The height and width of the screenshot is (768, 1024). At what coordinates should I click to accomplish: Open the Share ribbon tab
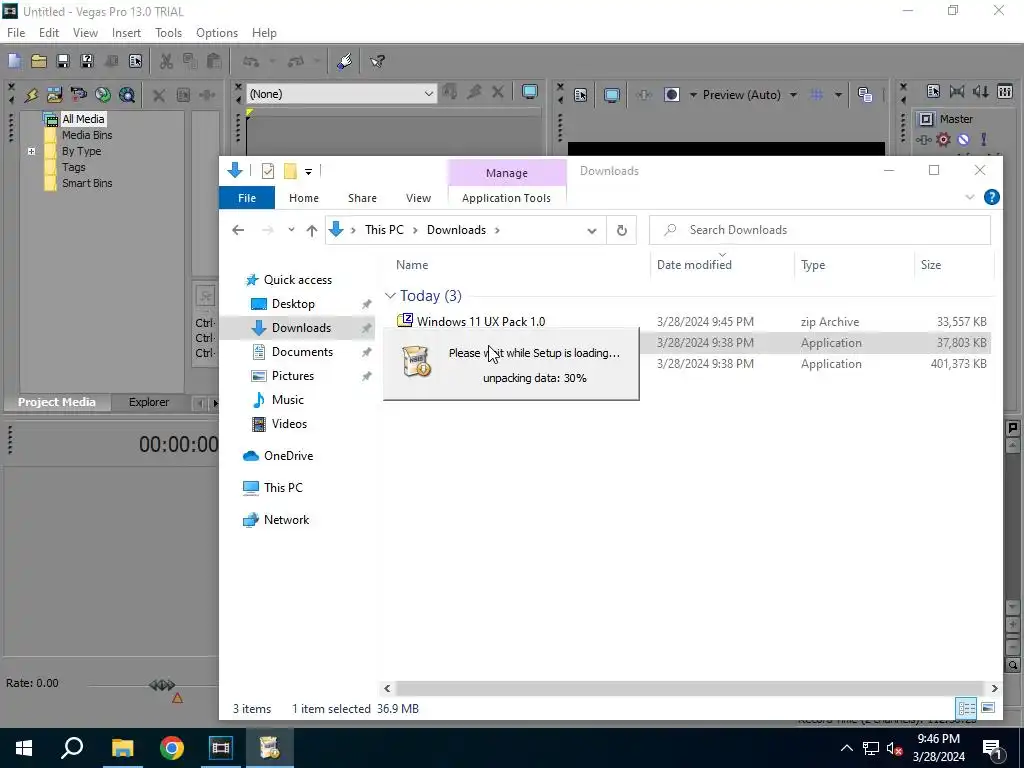tap(362, 198)
